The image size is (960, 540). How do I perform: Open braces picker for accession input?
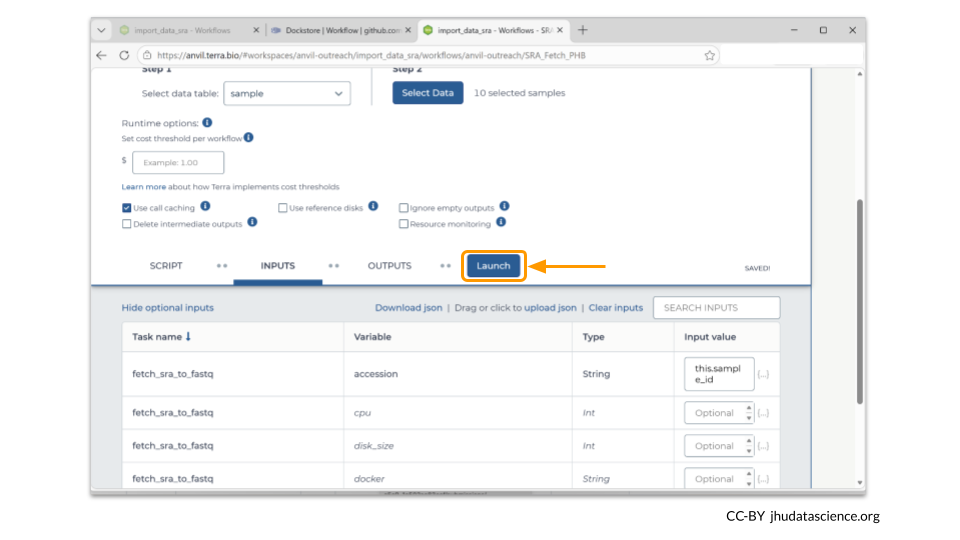click(x=763, y=374)
